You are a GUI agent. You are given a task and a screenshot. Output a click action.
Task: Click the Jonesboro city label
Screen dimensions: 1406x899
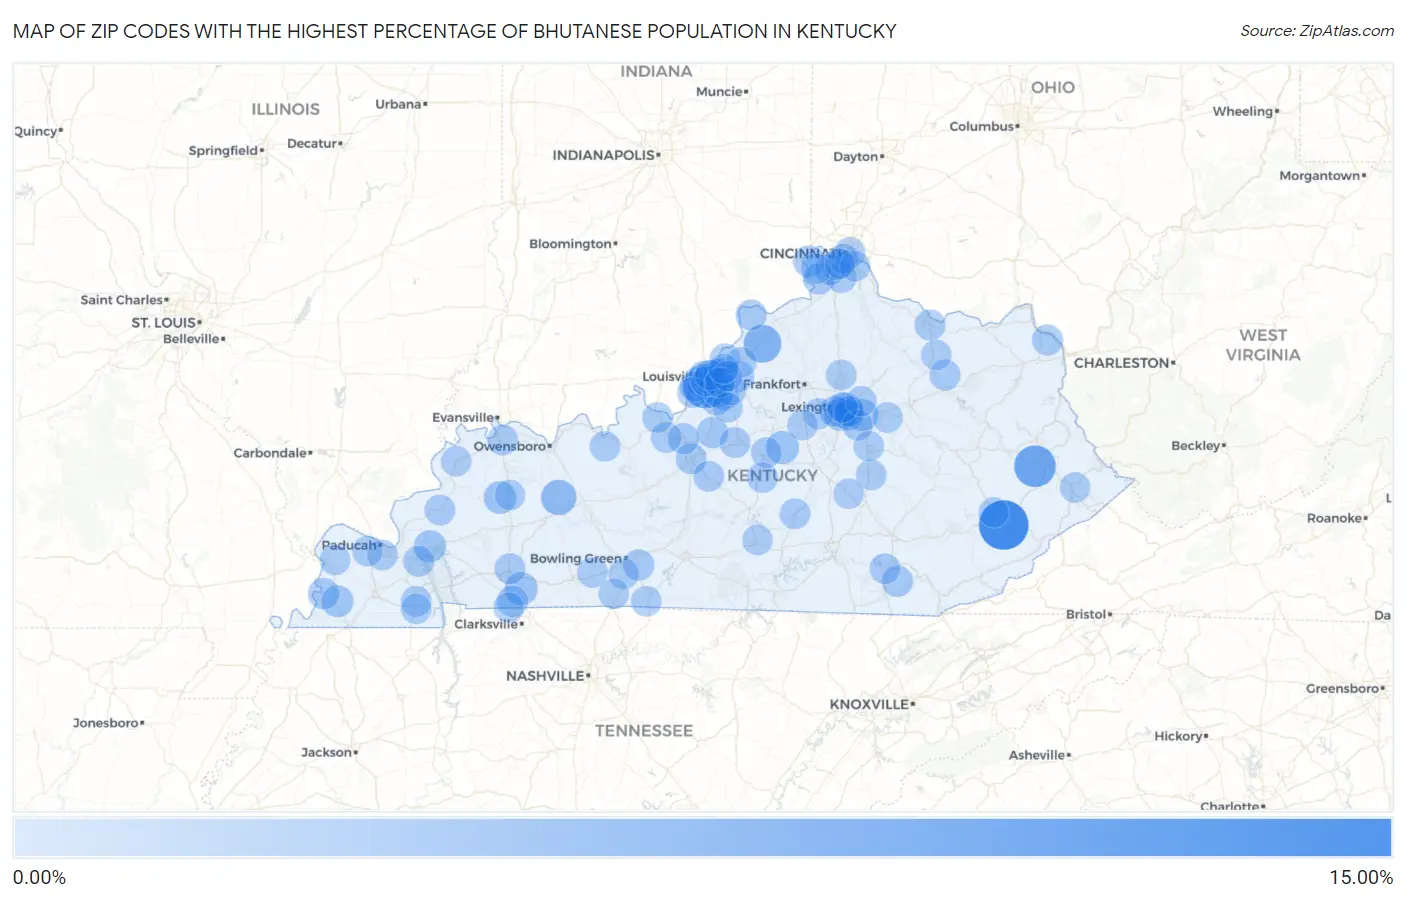[106, 723]
